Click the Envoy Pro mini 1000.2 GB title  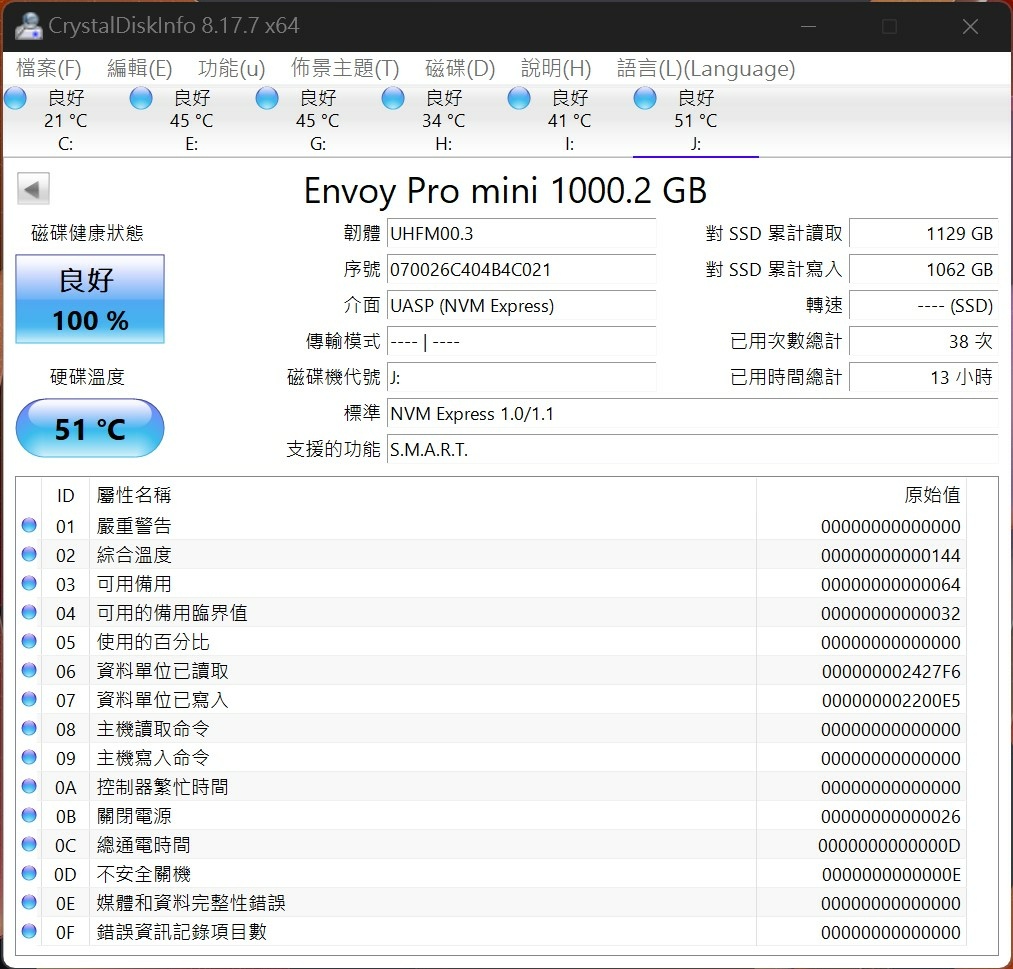click(505, 191)
